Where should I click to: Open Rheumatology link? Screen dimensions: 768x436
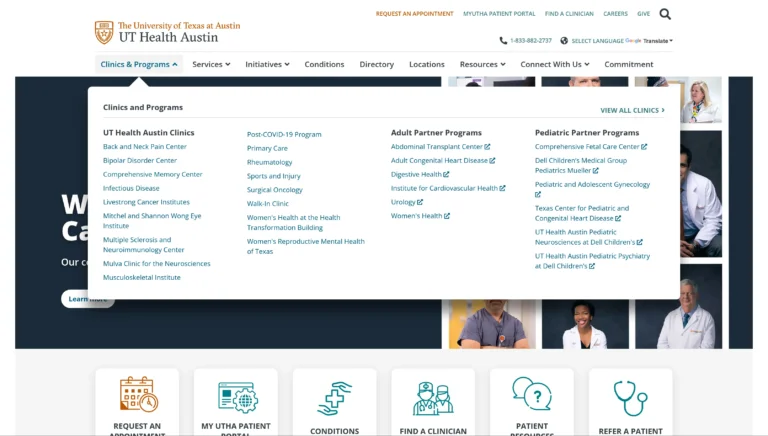[x=269, y=162]
